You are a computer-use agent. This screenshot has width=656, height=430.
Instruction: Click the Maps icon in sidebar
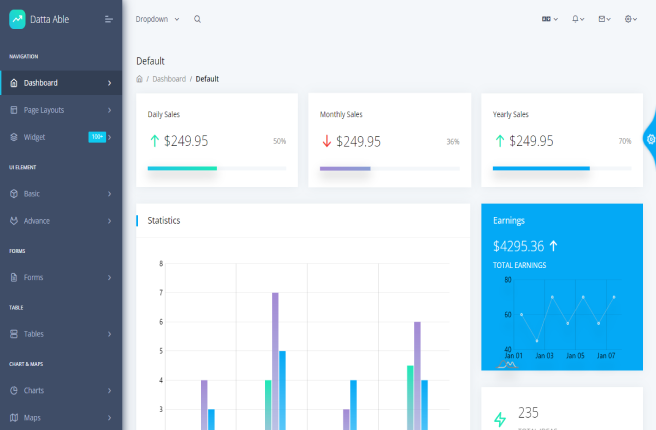(14, 417)
